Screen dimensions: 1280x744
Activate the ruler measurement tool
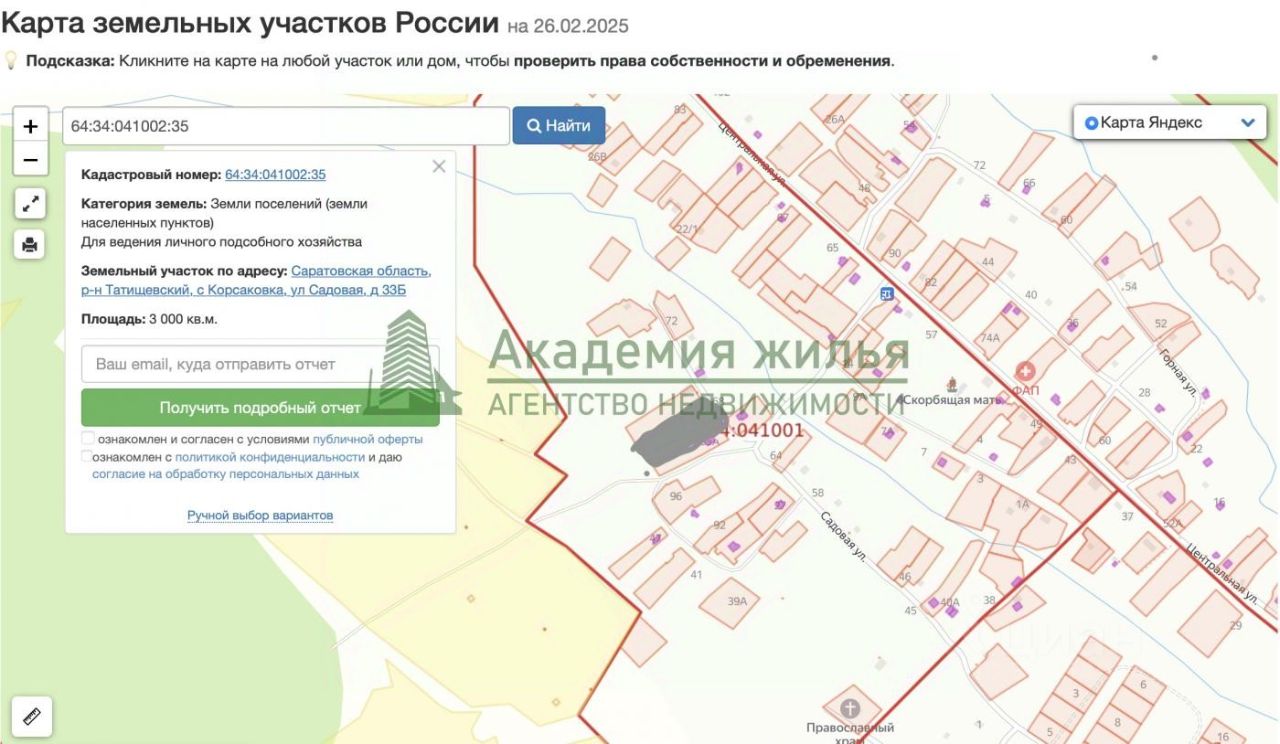click(x=30, y=716)
